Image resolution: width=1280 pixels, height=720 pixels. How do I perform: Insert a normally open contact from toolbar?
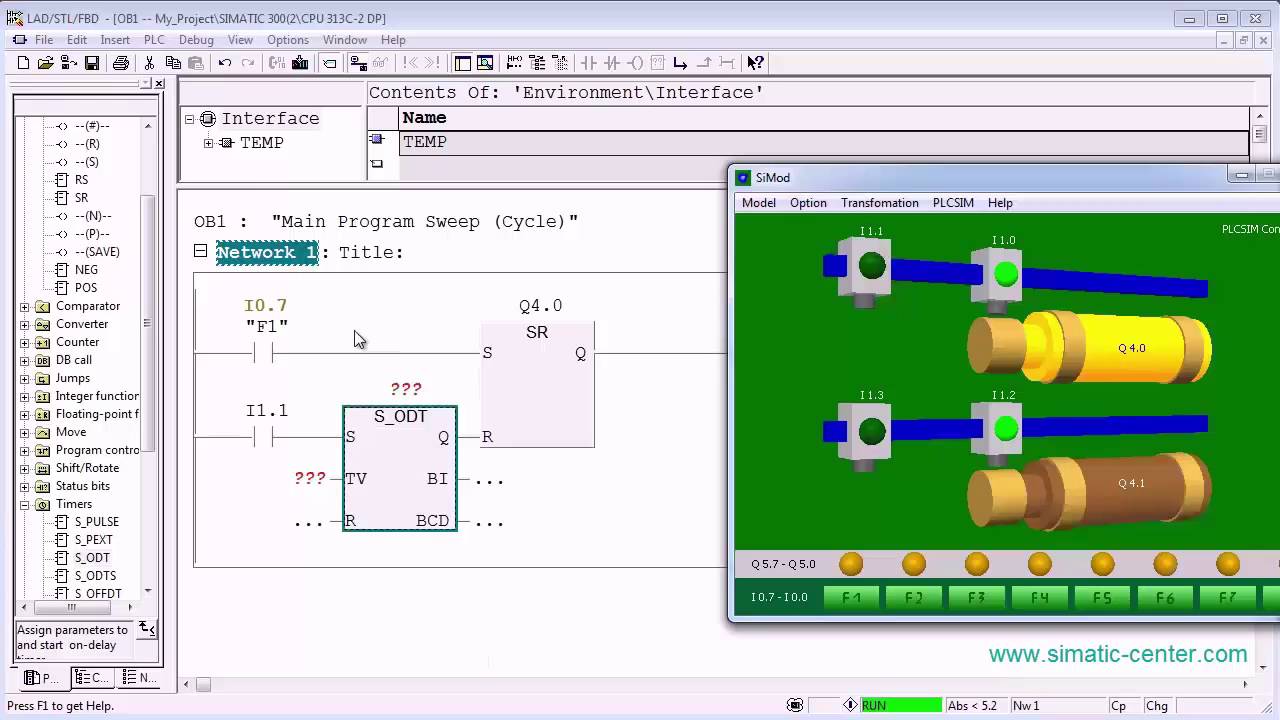click(x=589, y=63)
